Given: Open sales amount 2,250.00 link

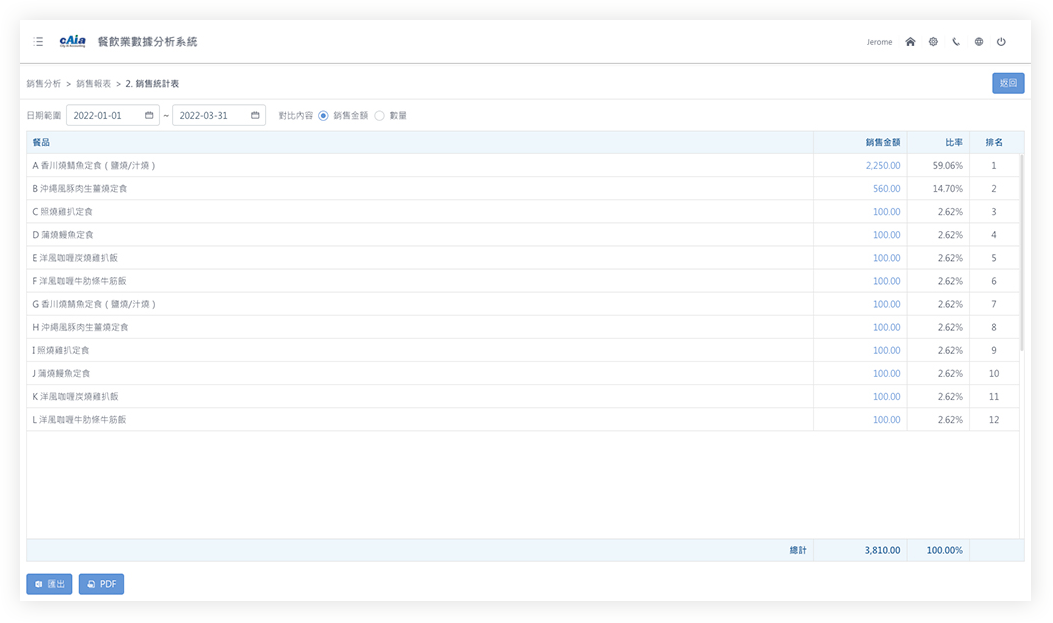Looking at the screenshot, I should (882, 165).
